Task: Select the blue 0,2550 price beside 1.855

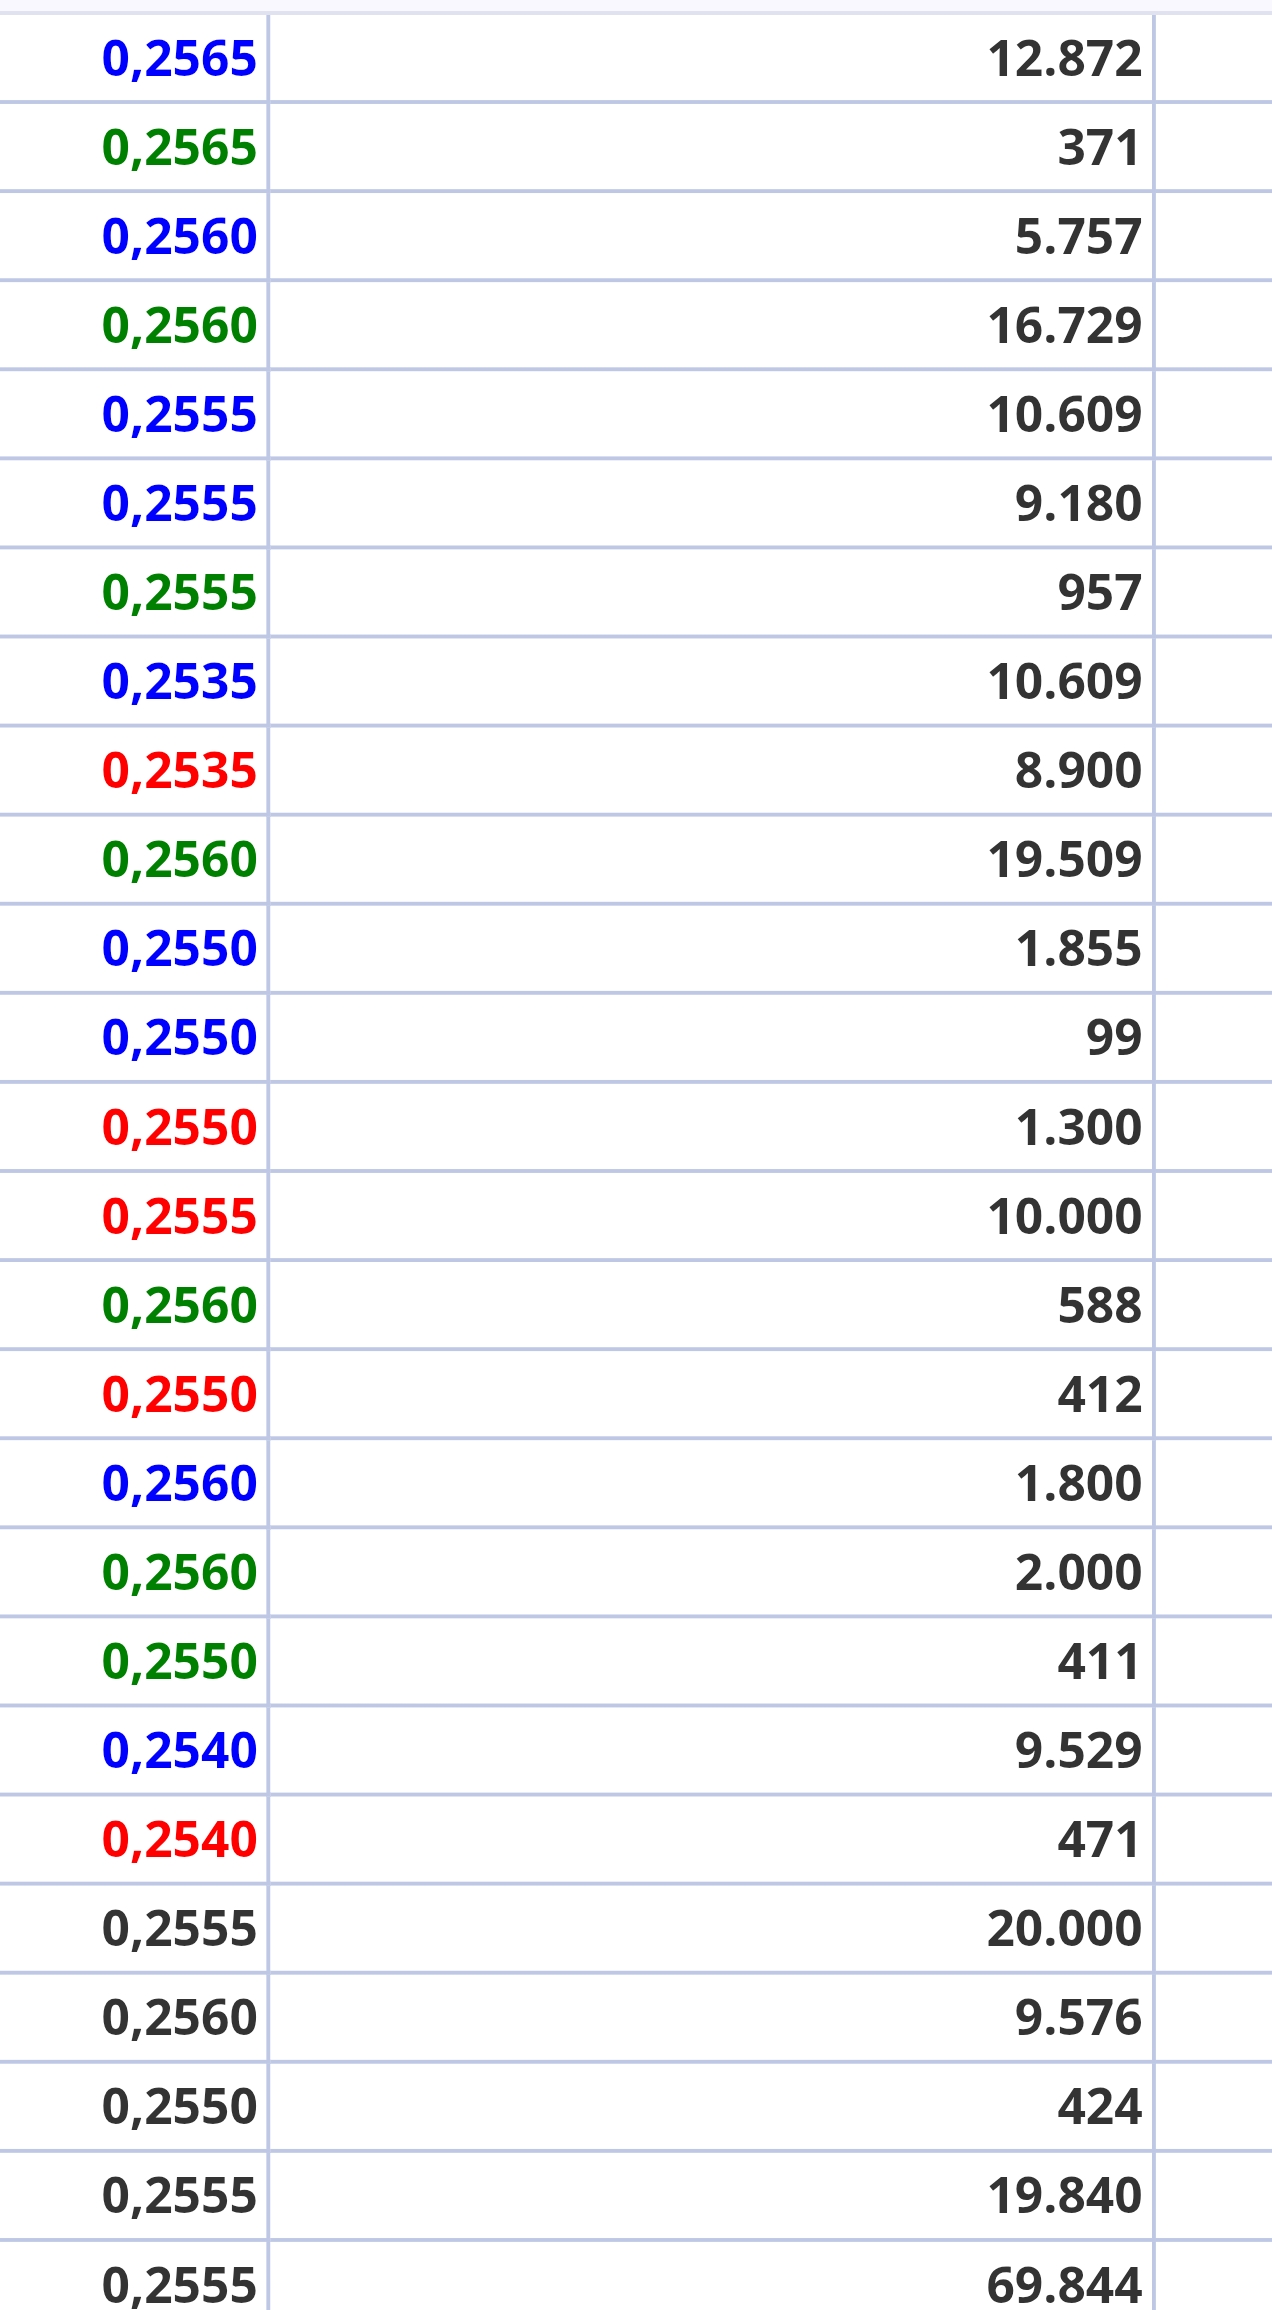Action: 179,949
